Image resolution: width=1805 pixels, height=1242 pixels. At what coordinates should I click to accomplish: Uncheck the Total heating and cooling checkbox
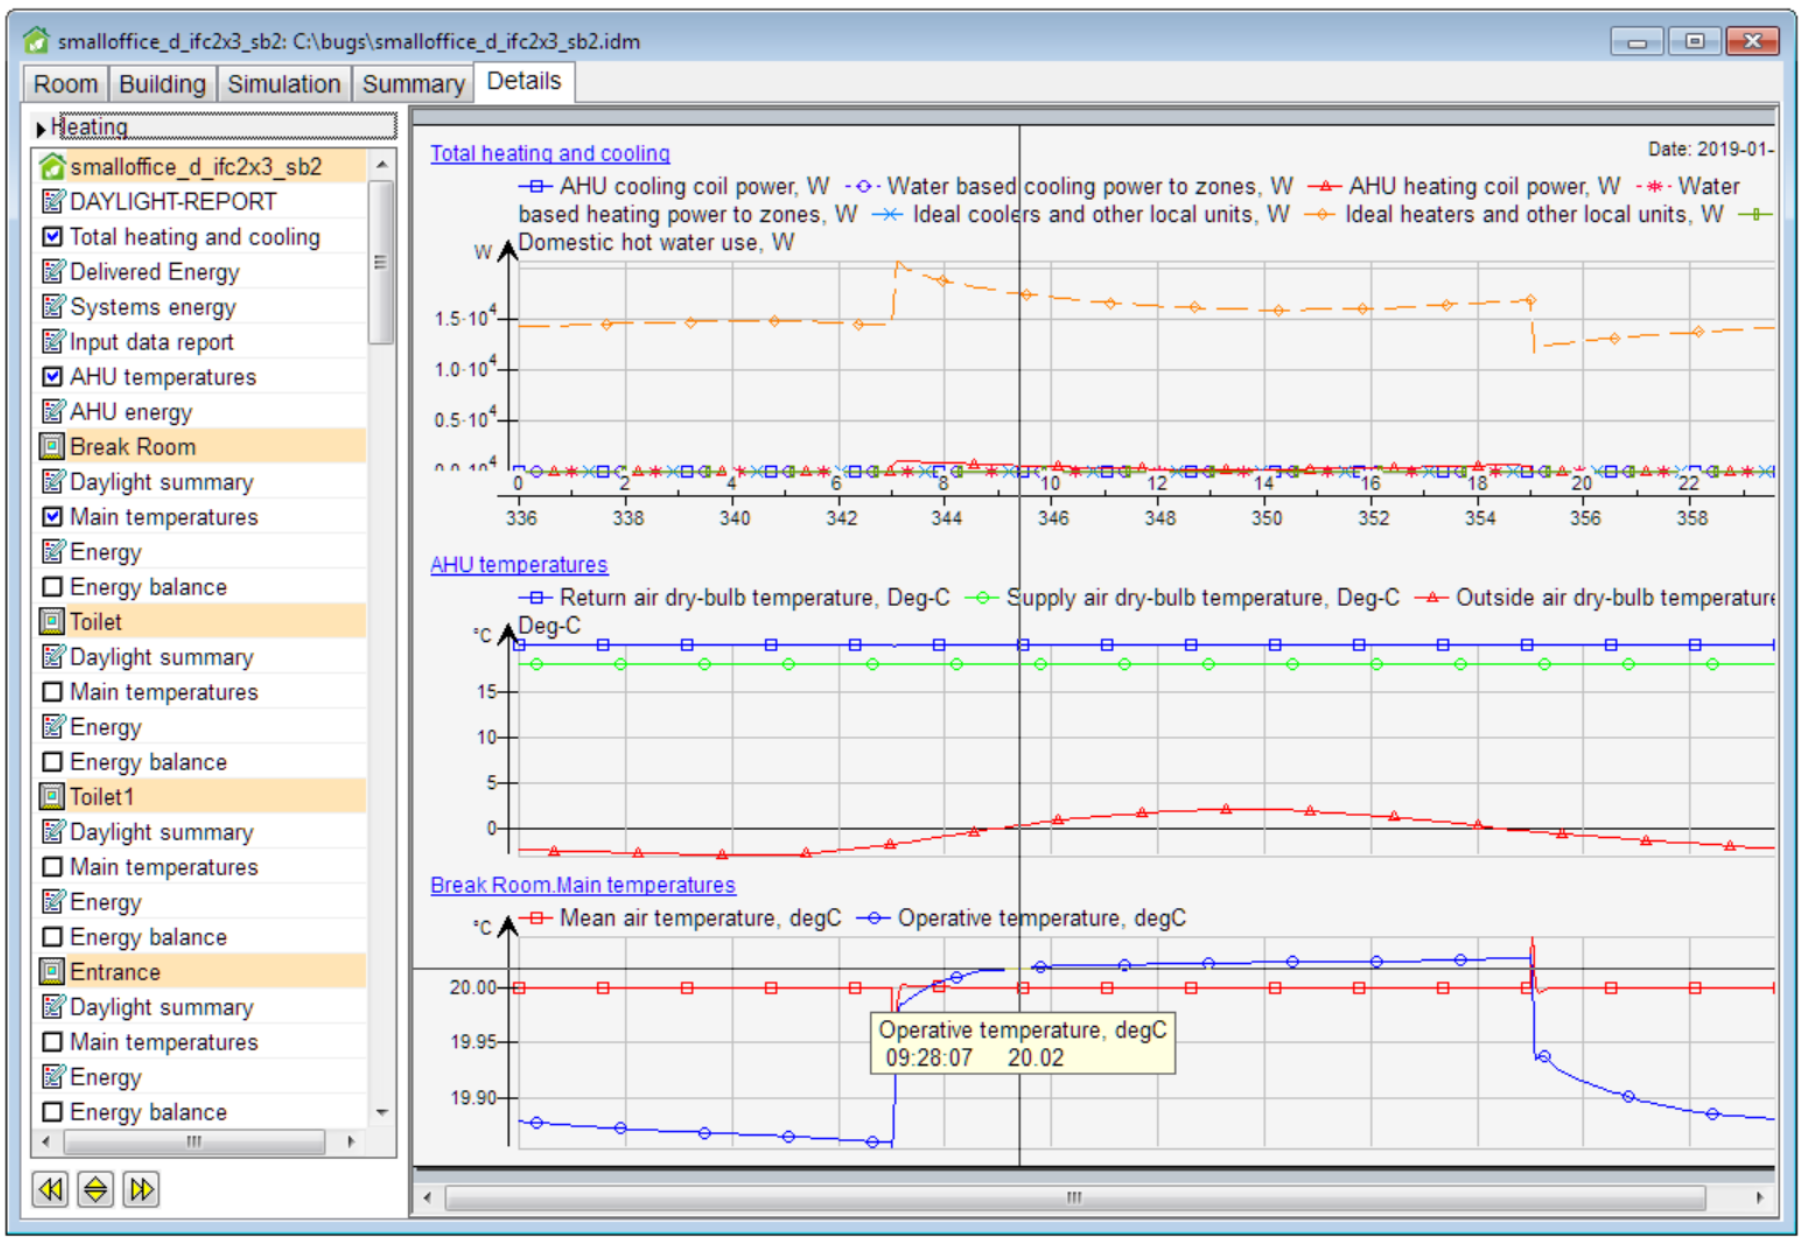coord(53,237)
